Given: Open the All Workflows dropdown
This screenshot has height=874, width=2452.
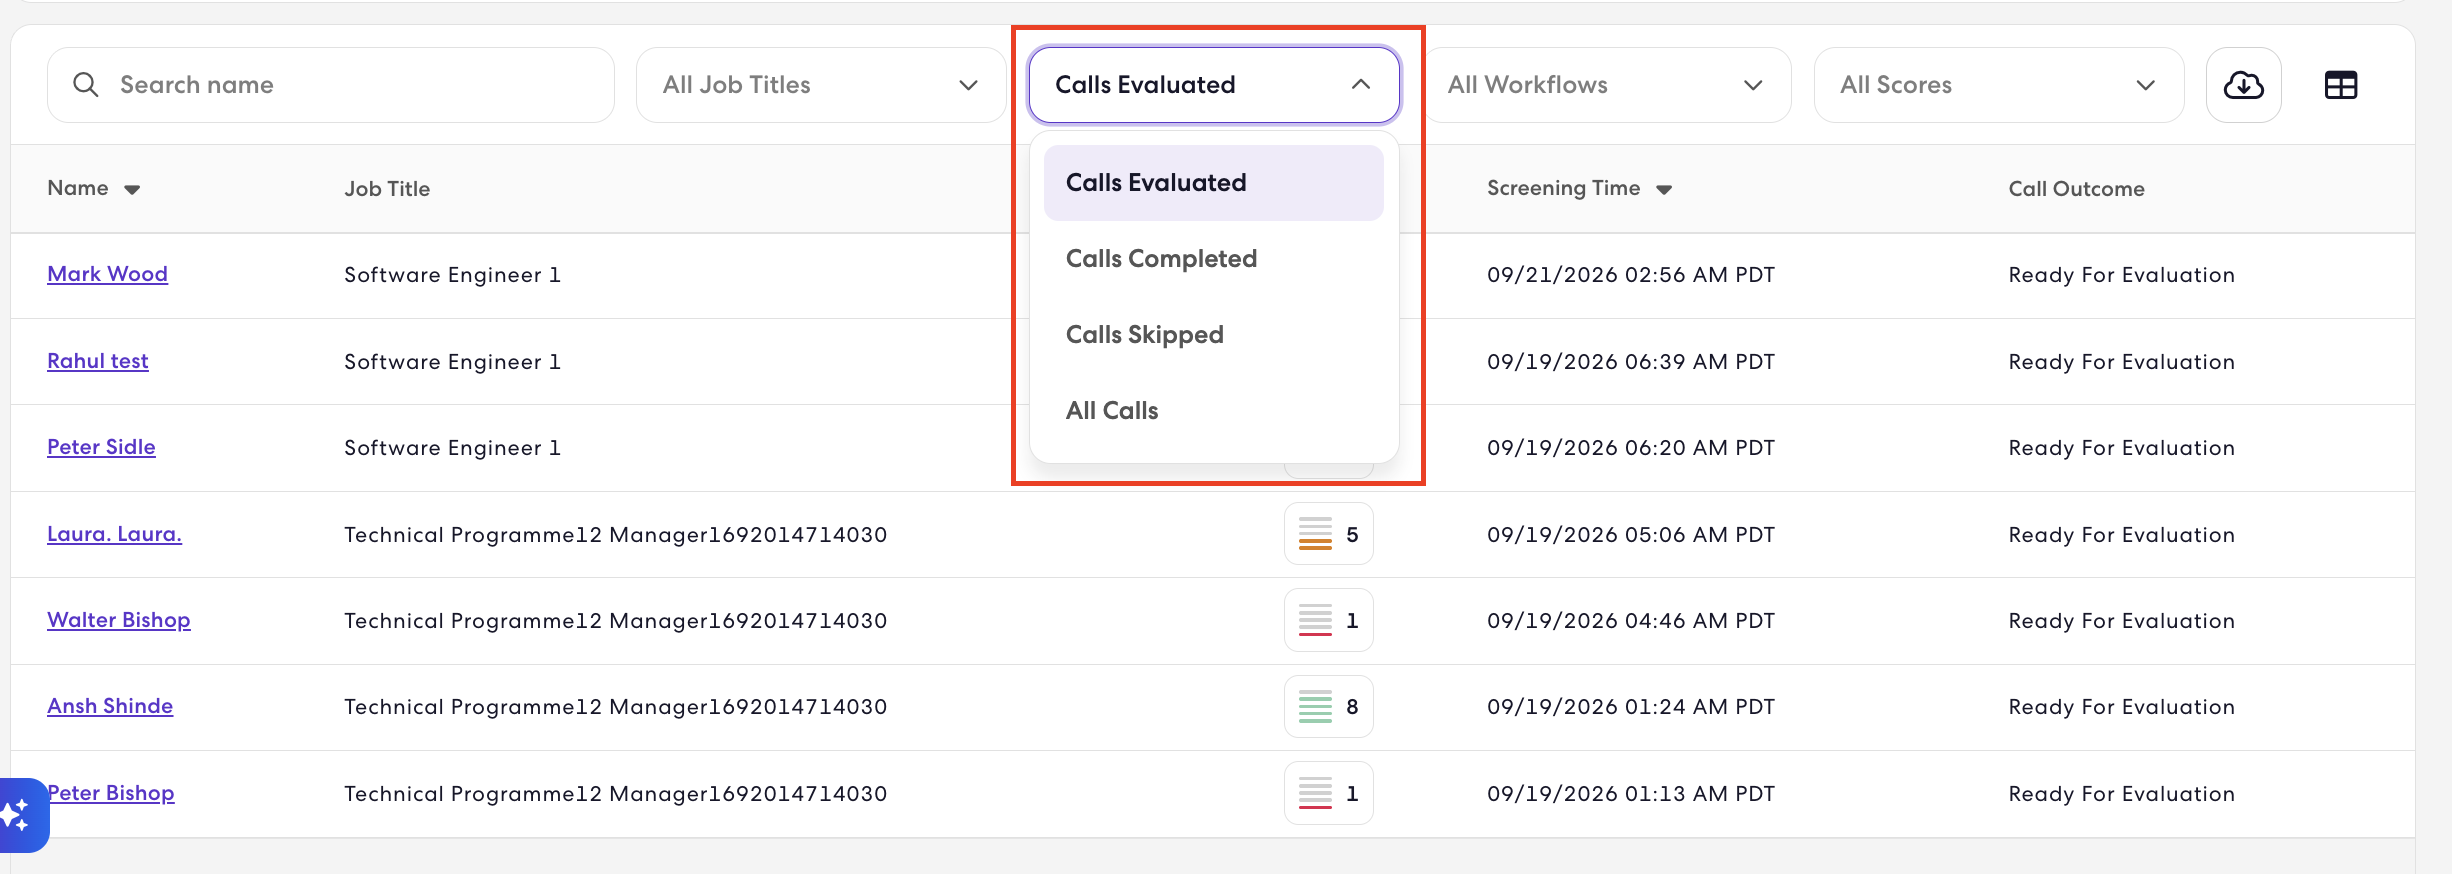Looking at the screenshot, I should click(x=1606, y=85).
